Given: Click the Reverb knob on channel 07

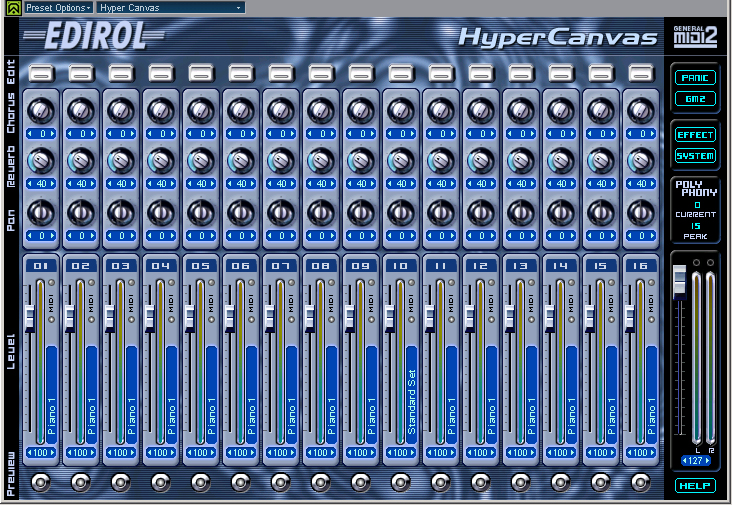Looking at the screenshot, I should point(281,161).
